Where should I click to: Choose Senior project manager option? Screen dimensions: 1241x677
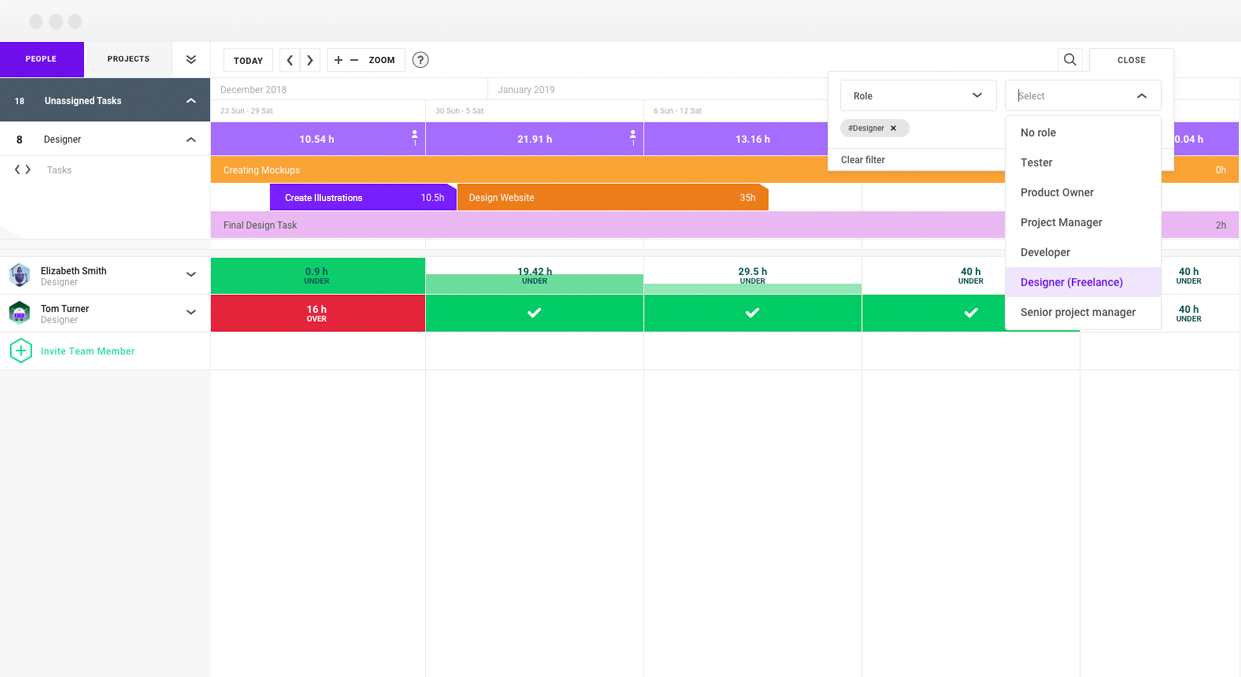point(1083,313)
